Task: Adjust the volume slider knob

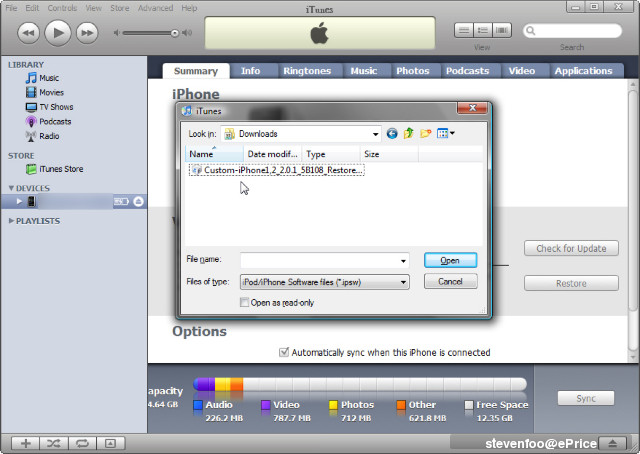Action: tap(175, 33)
